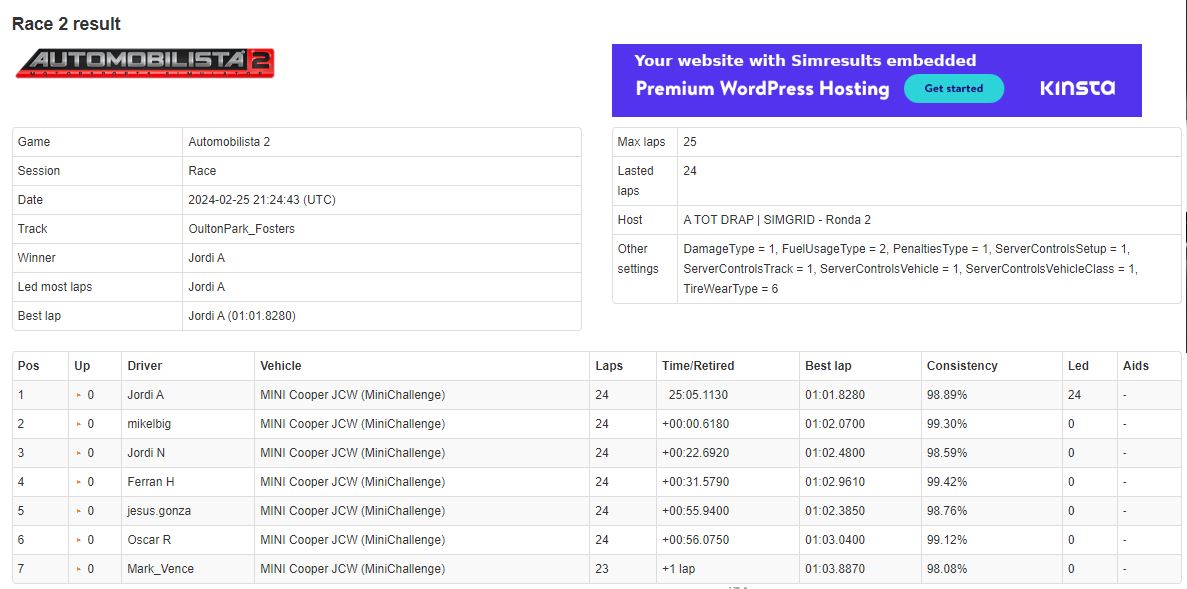This screenshot has width=1187, height=589.
Task: Click consistency value 98.76%
Action: [947, 511]
